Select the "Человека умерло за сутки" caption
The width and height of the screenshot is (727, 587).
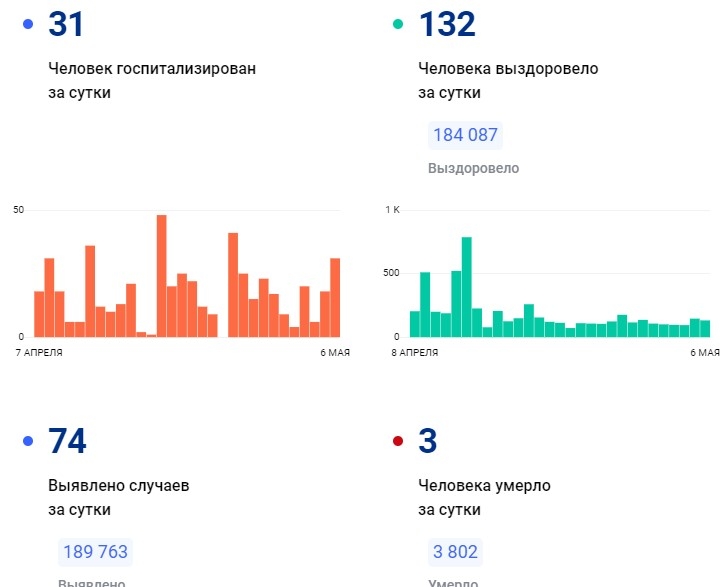483,497
